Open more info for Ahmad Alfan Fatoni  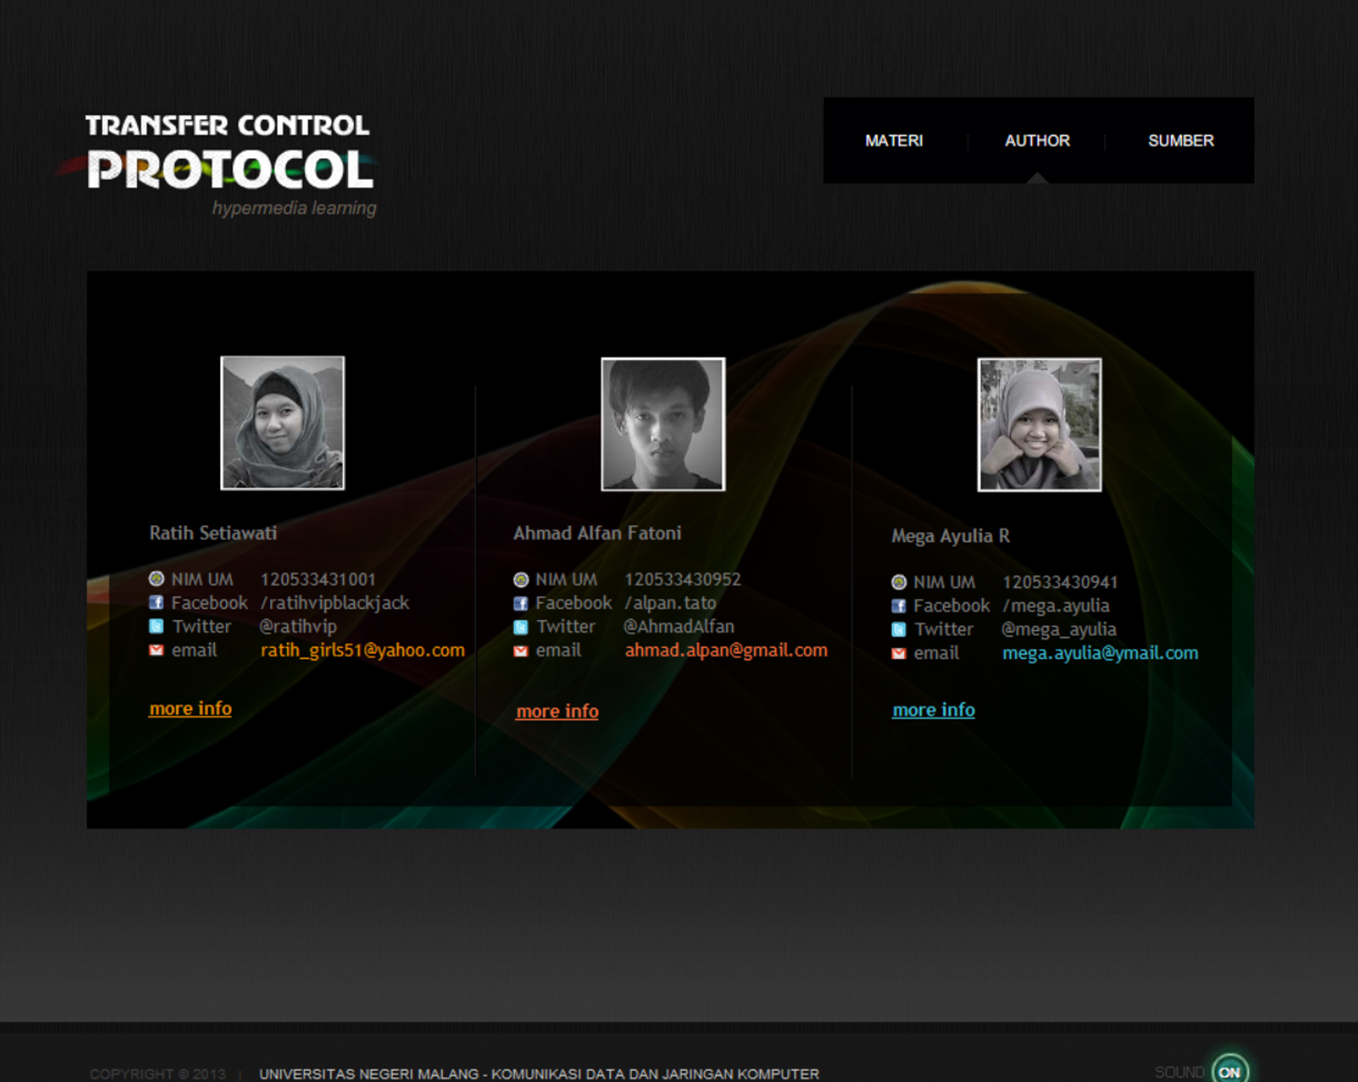click(557, 712)
